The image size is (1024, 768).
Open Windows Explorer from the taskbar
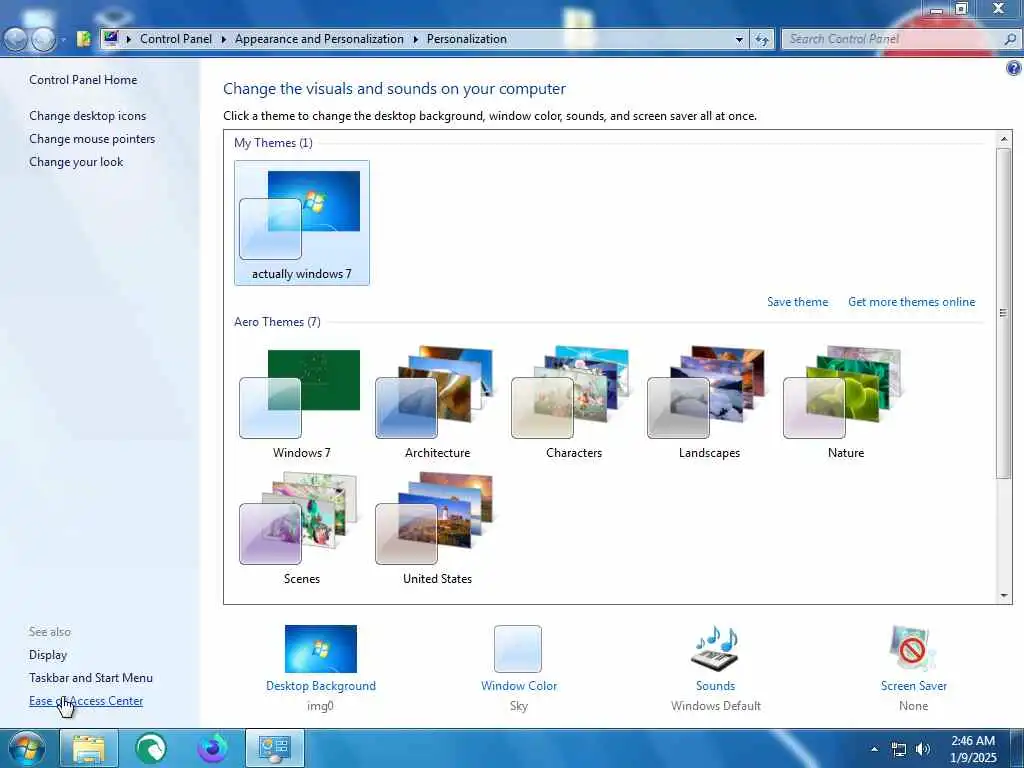point(89,748)
